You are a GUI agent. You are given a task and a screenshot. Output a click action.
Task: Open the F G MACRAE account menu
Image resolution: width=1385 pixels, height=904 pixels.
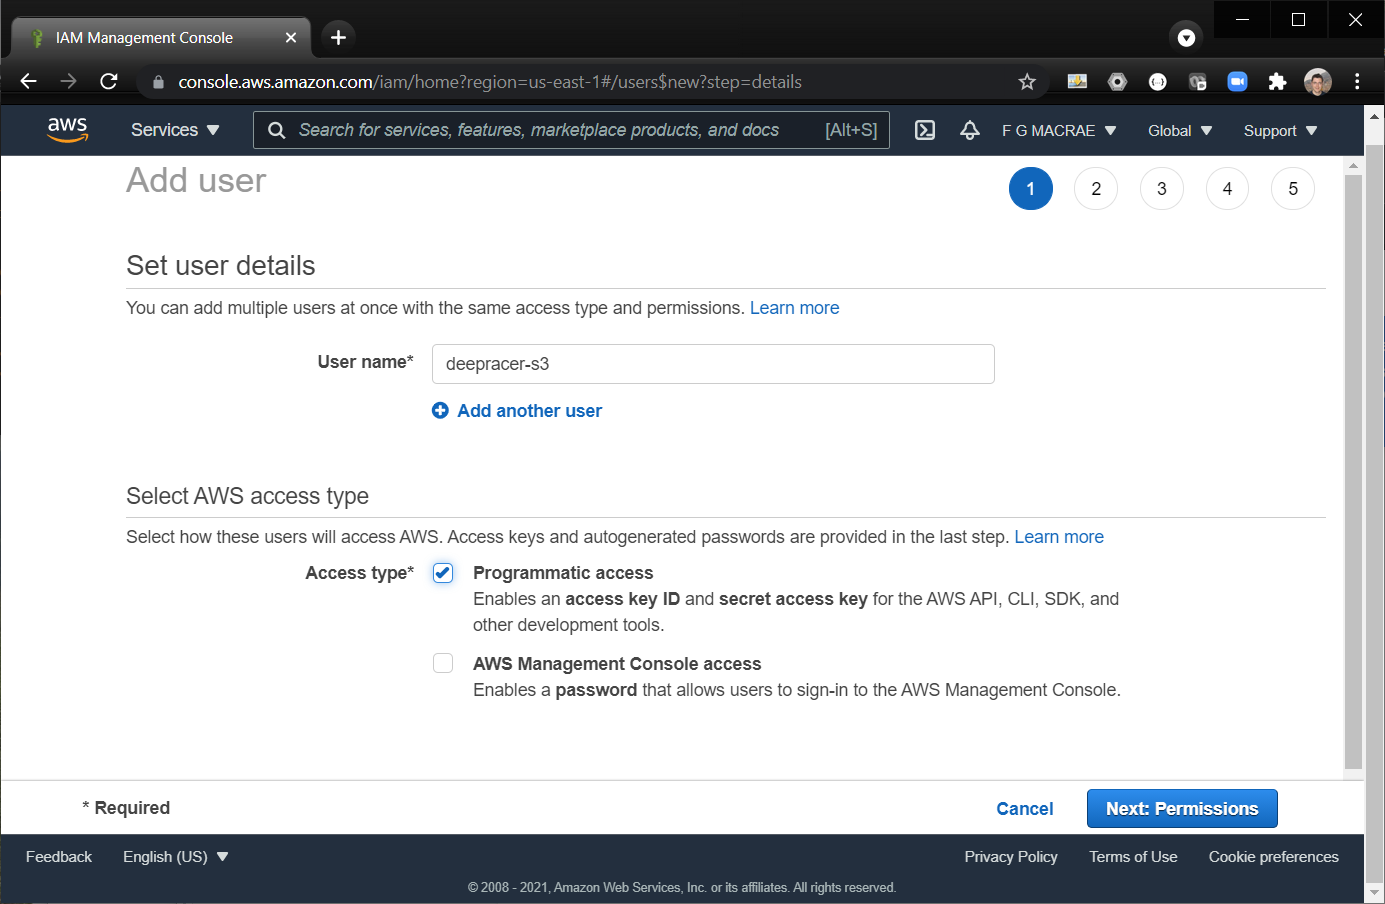(1059, 131)
